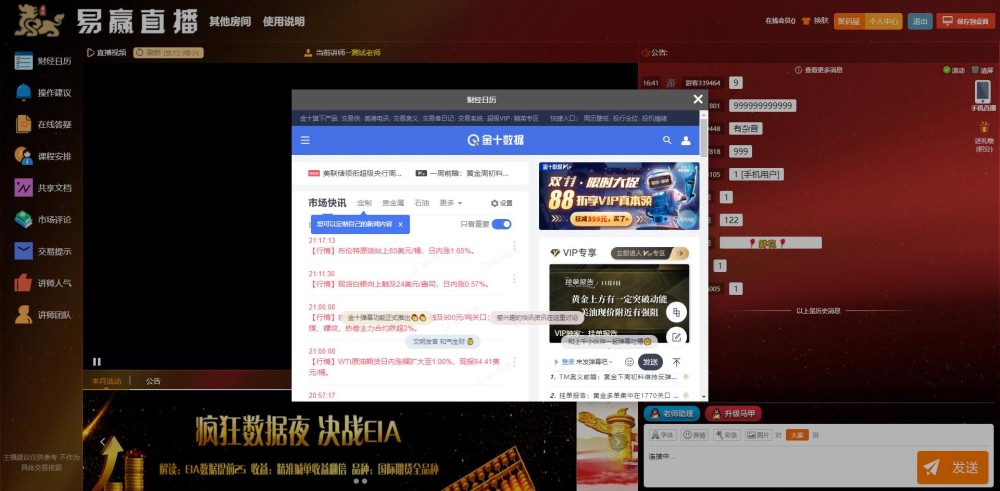This screenshot has width=1000, height=491.
Task: Open options dots for 21:11:30 news item
Action: click(x=514, y=279)
